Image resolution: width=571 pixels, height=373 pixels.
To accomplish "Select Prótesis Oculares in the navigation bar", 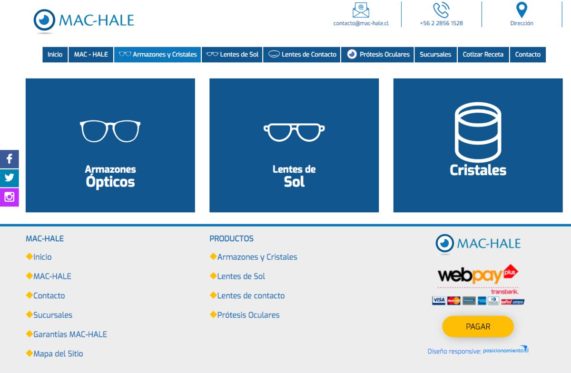I will pos(377,55).
